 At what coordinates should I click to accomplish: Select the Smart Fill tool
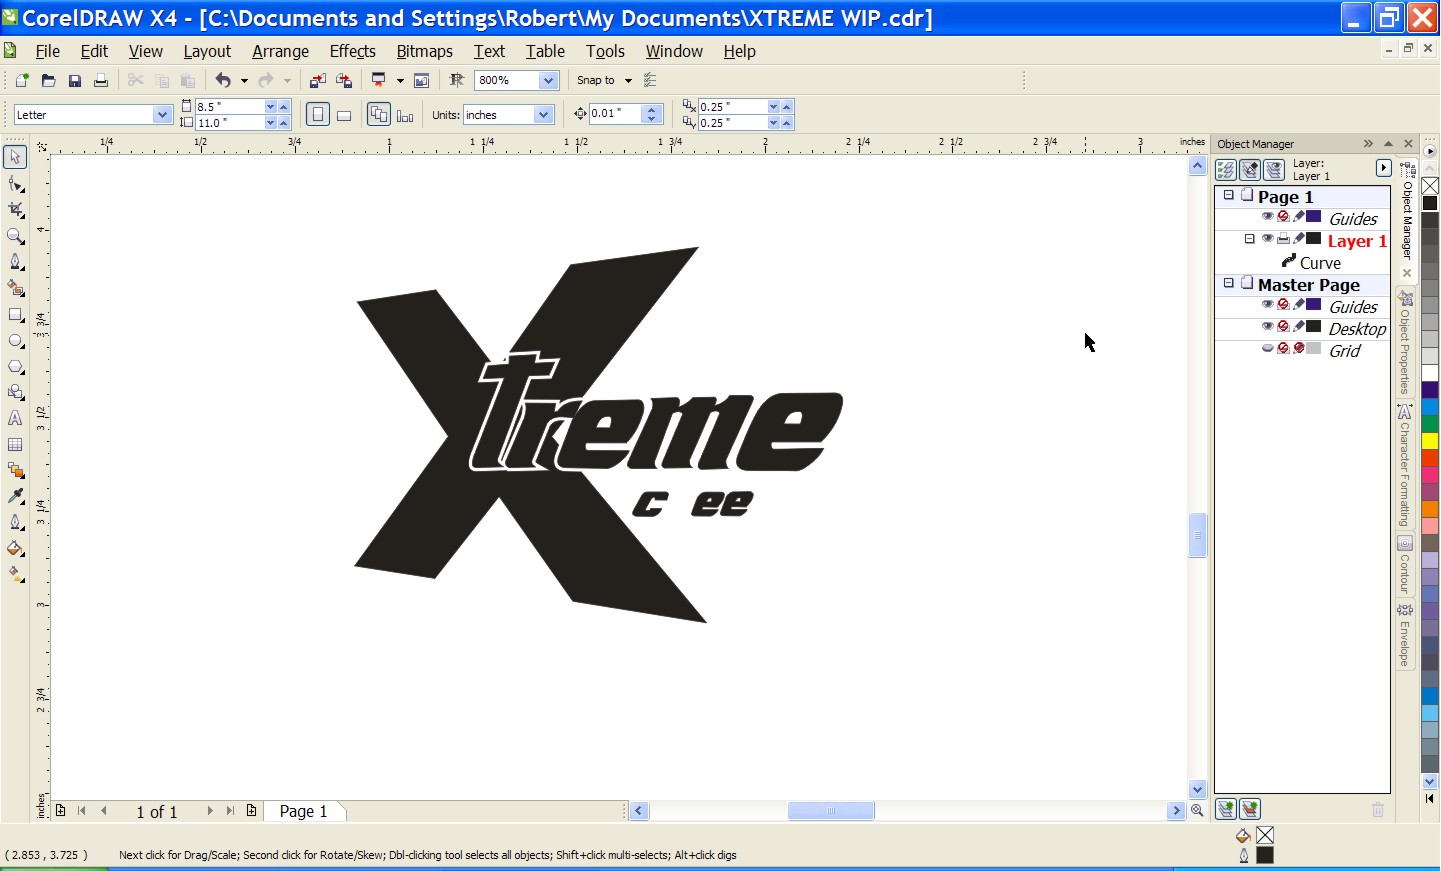(15, 288)
